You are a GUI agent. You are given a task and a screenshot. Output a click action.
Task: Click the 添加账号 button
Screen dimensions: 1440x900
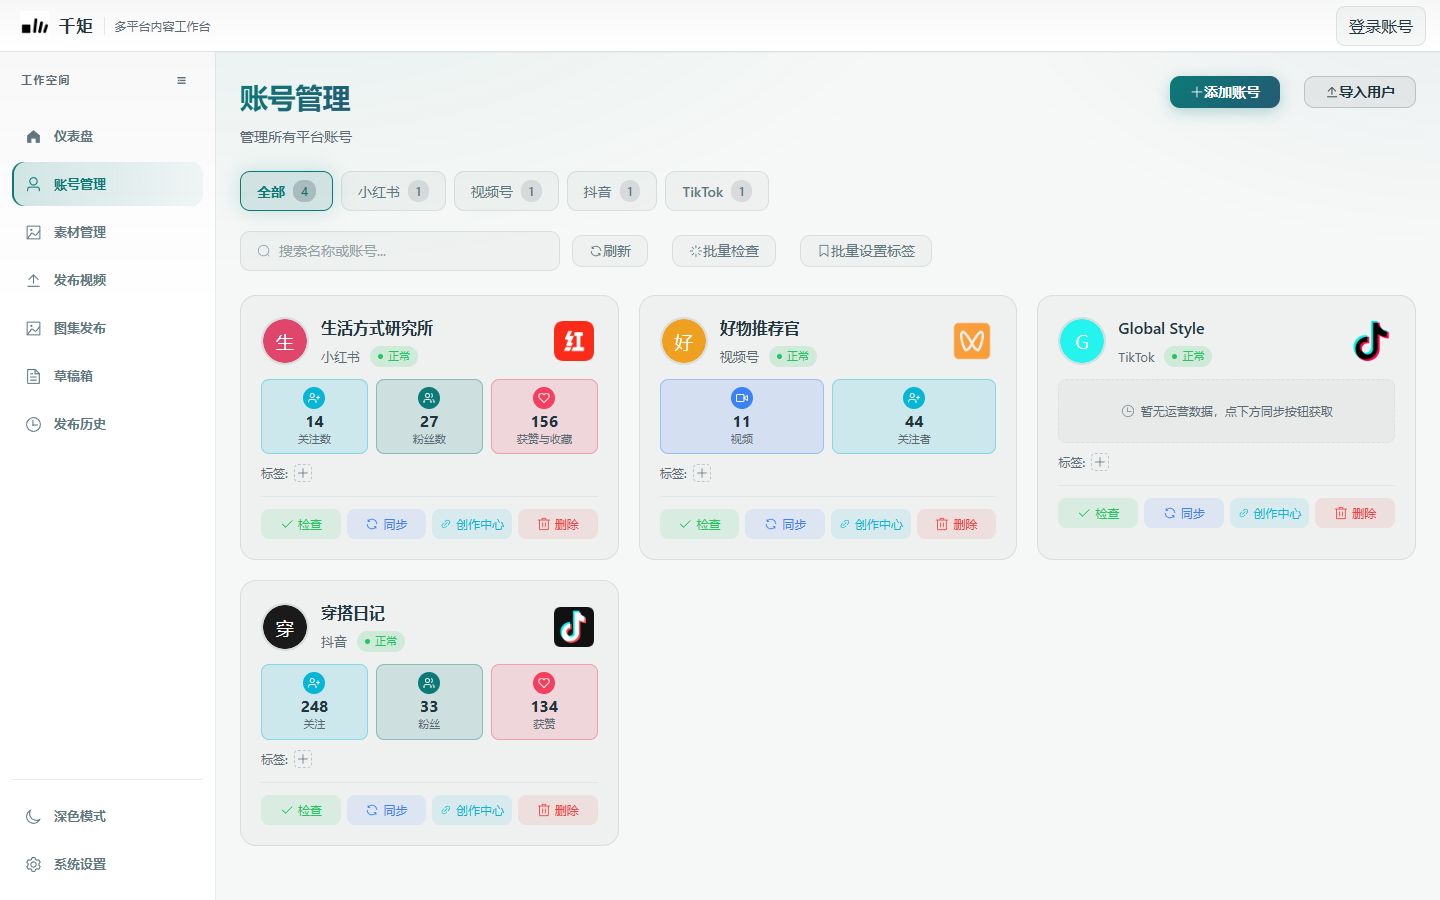[x=1225, y=92]
